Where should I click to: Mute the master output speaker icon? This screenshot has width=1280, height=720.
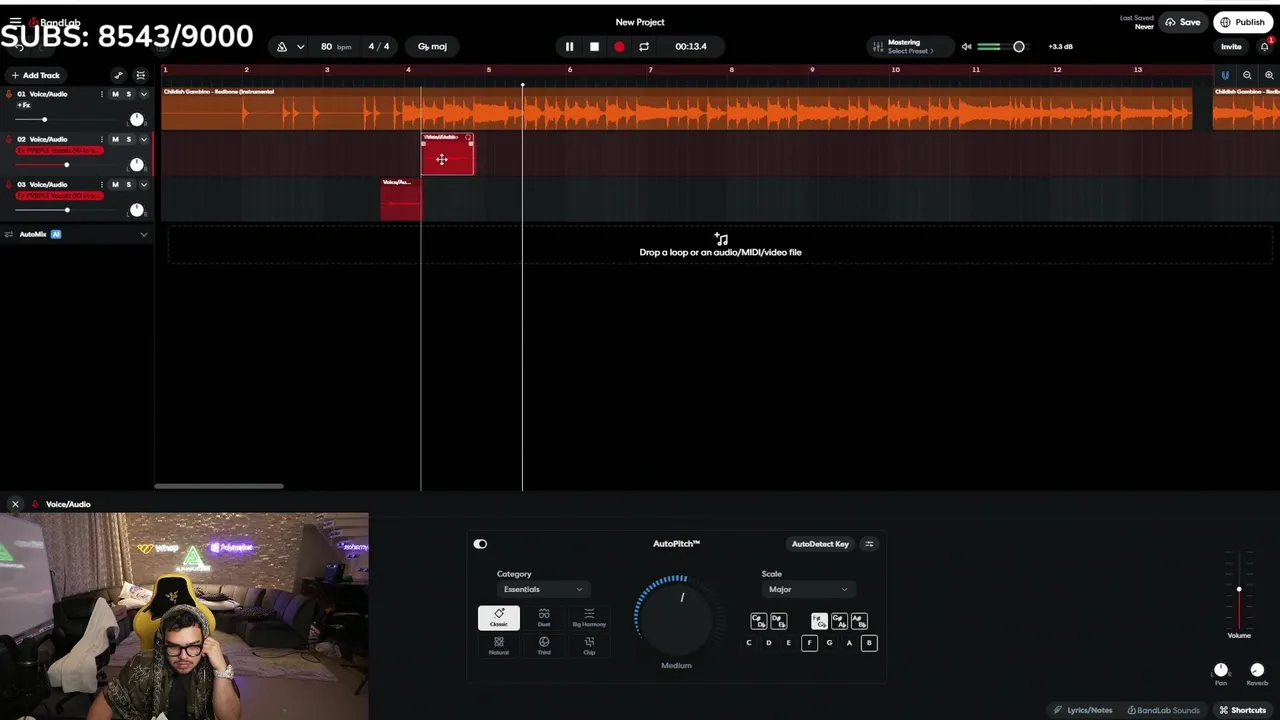(x=966, y=47)
